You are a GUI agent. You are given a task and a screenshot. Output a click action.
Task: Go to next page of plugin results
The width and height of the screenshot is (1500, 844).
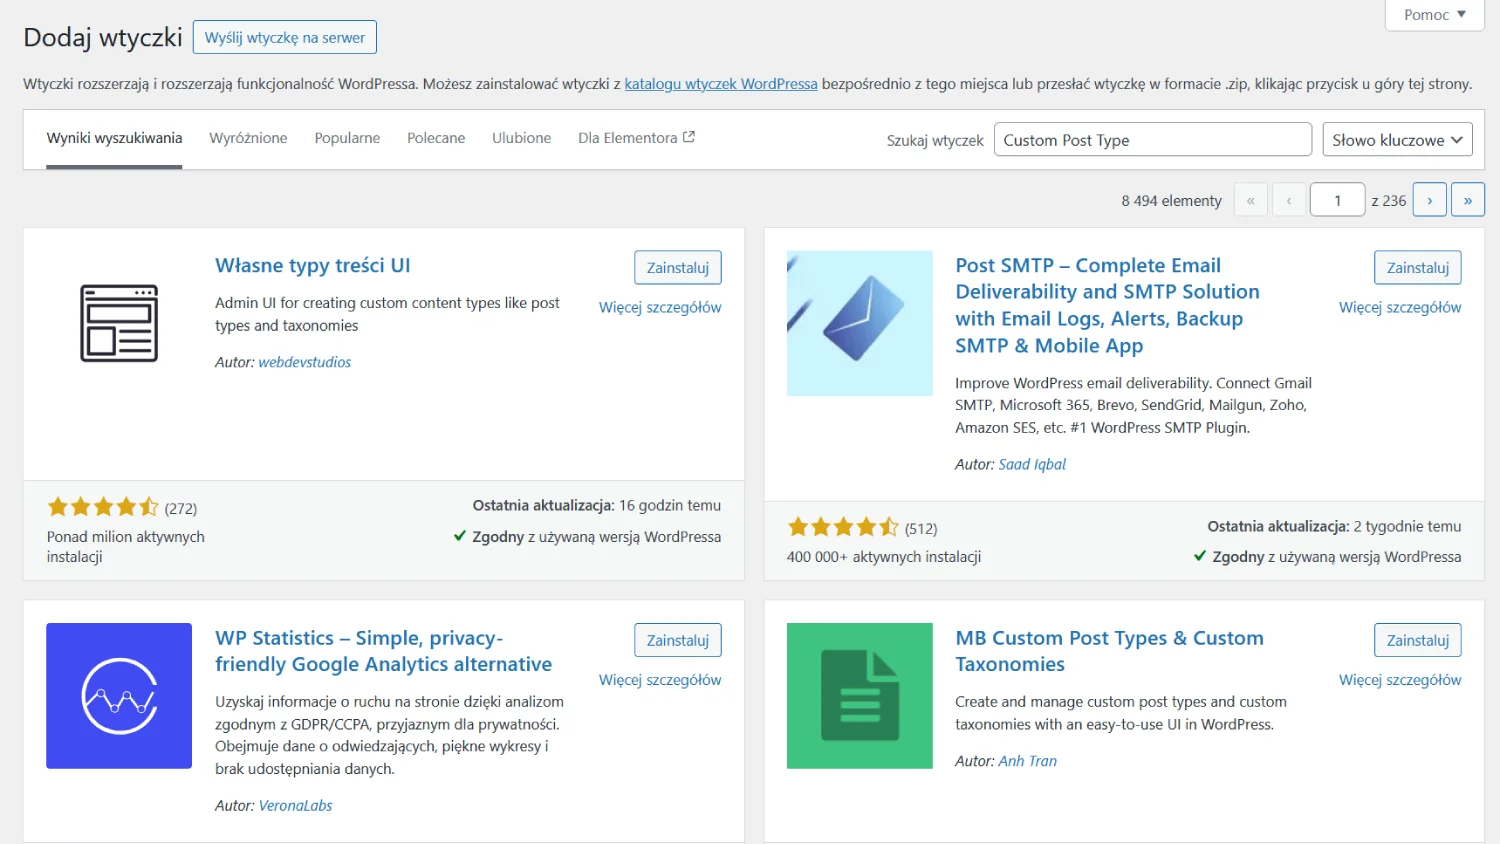coord(1429,200)
